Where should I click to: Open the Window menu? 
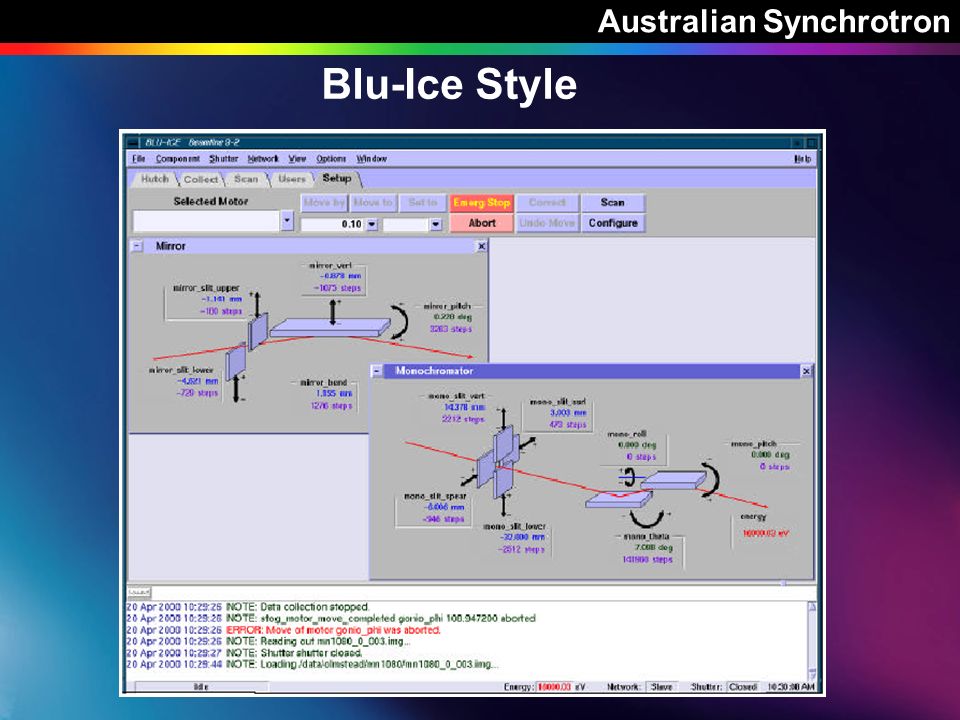pos(372,159)
